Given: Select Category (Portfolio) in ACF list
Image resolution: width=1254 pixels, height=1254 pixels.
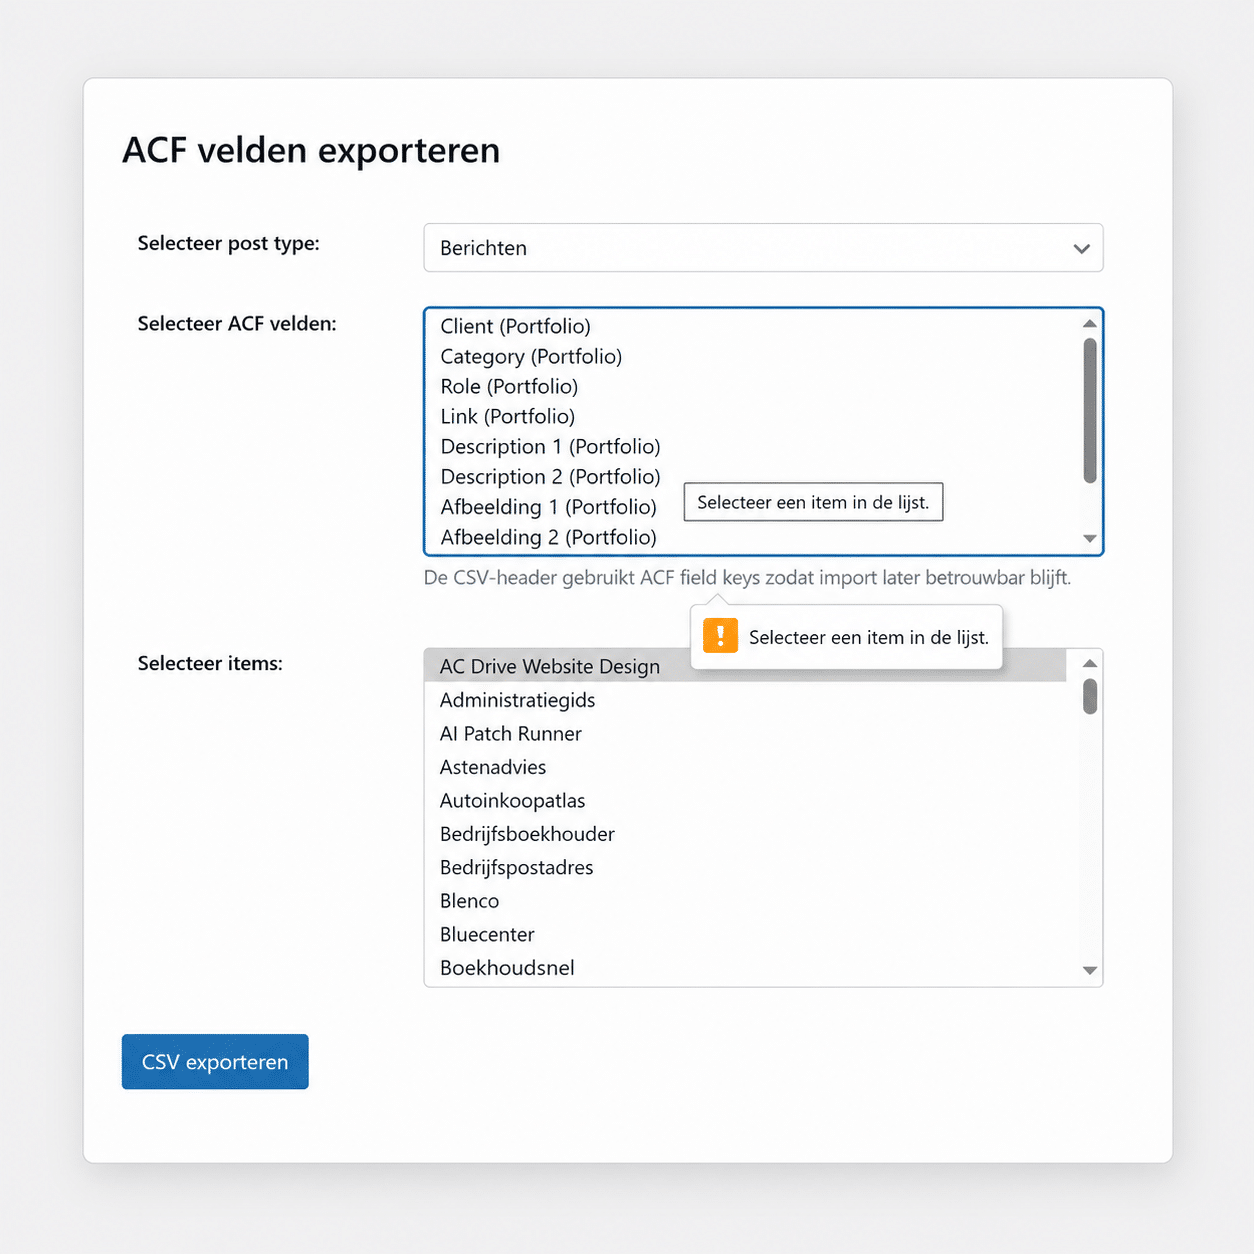Looking at the screenshot, I should tap(531, 357).
